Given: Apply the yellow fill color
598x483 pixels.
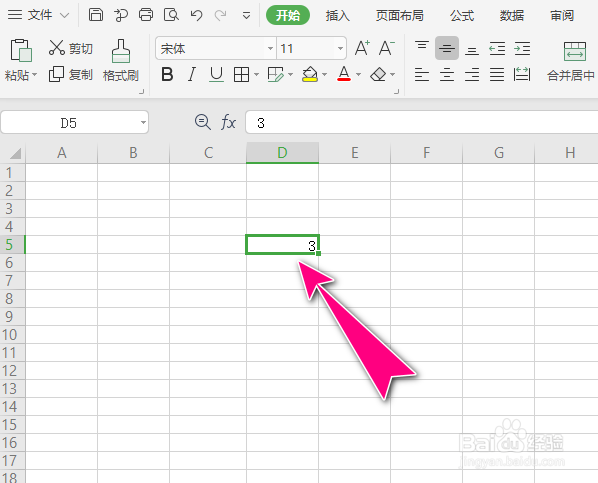Looking at the screenshot, I should (310, 74).
